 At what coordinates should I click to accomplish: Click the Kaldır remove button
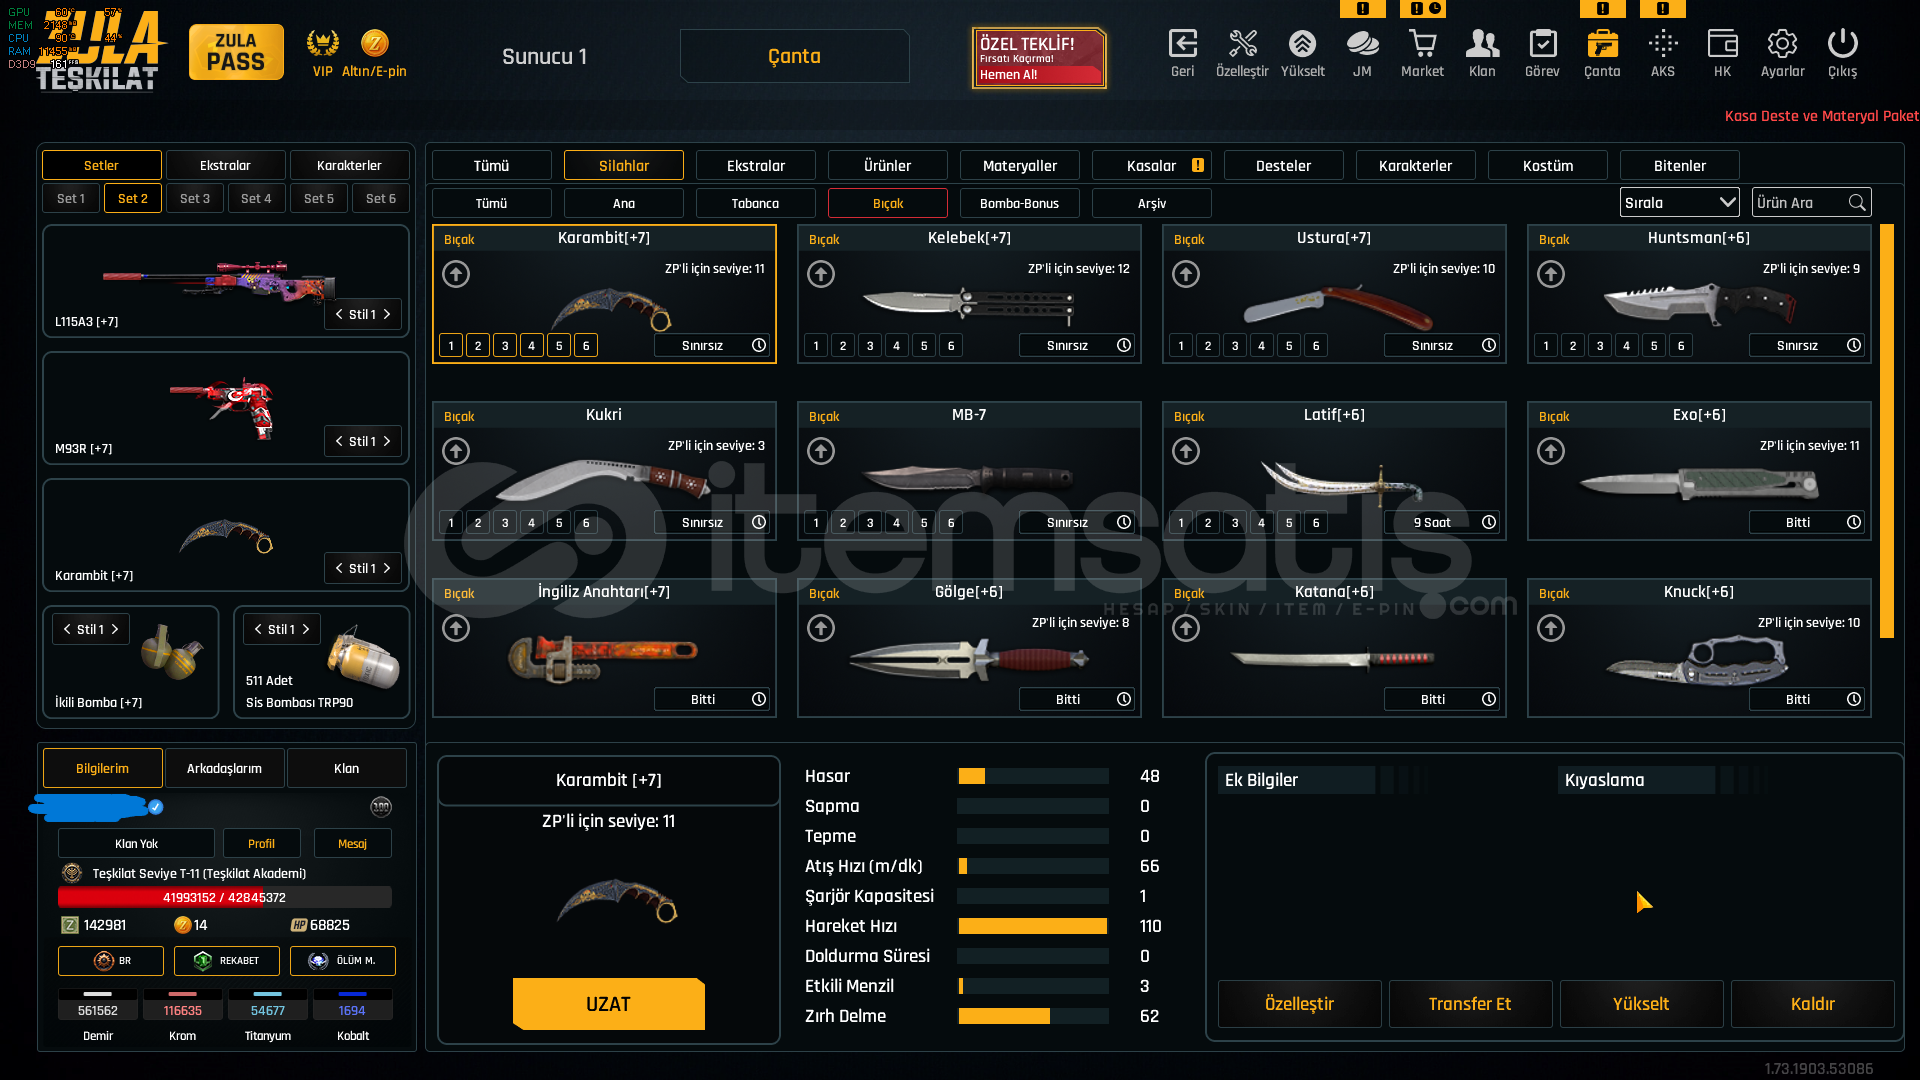coord(1812,1004)
